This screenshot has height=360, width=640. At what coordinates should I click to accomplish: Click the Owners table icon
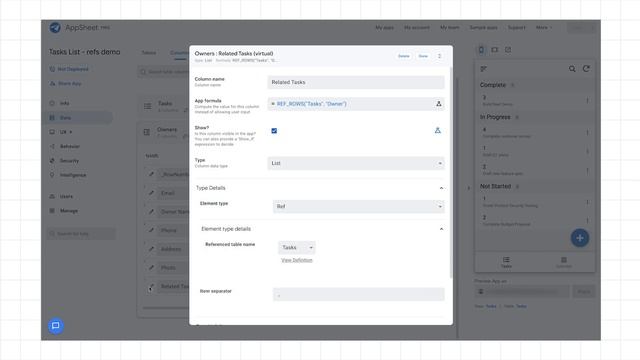point(147,132)
